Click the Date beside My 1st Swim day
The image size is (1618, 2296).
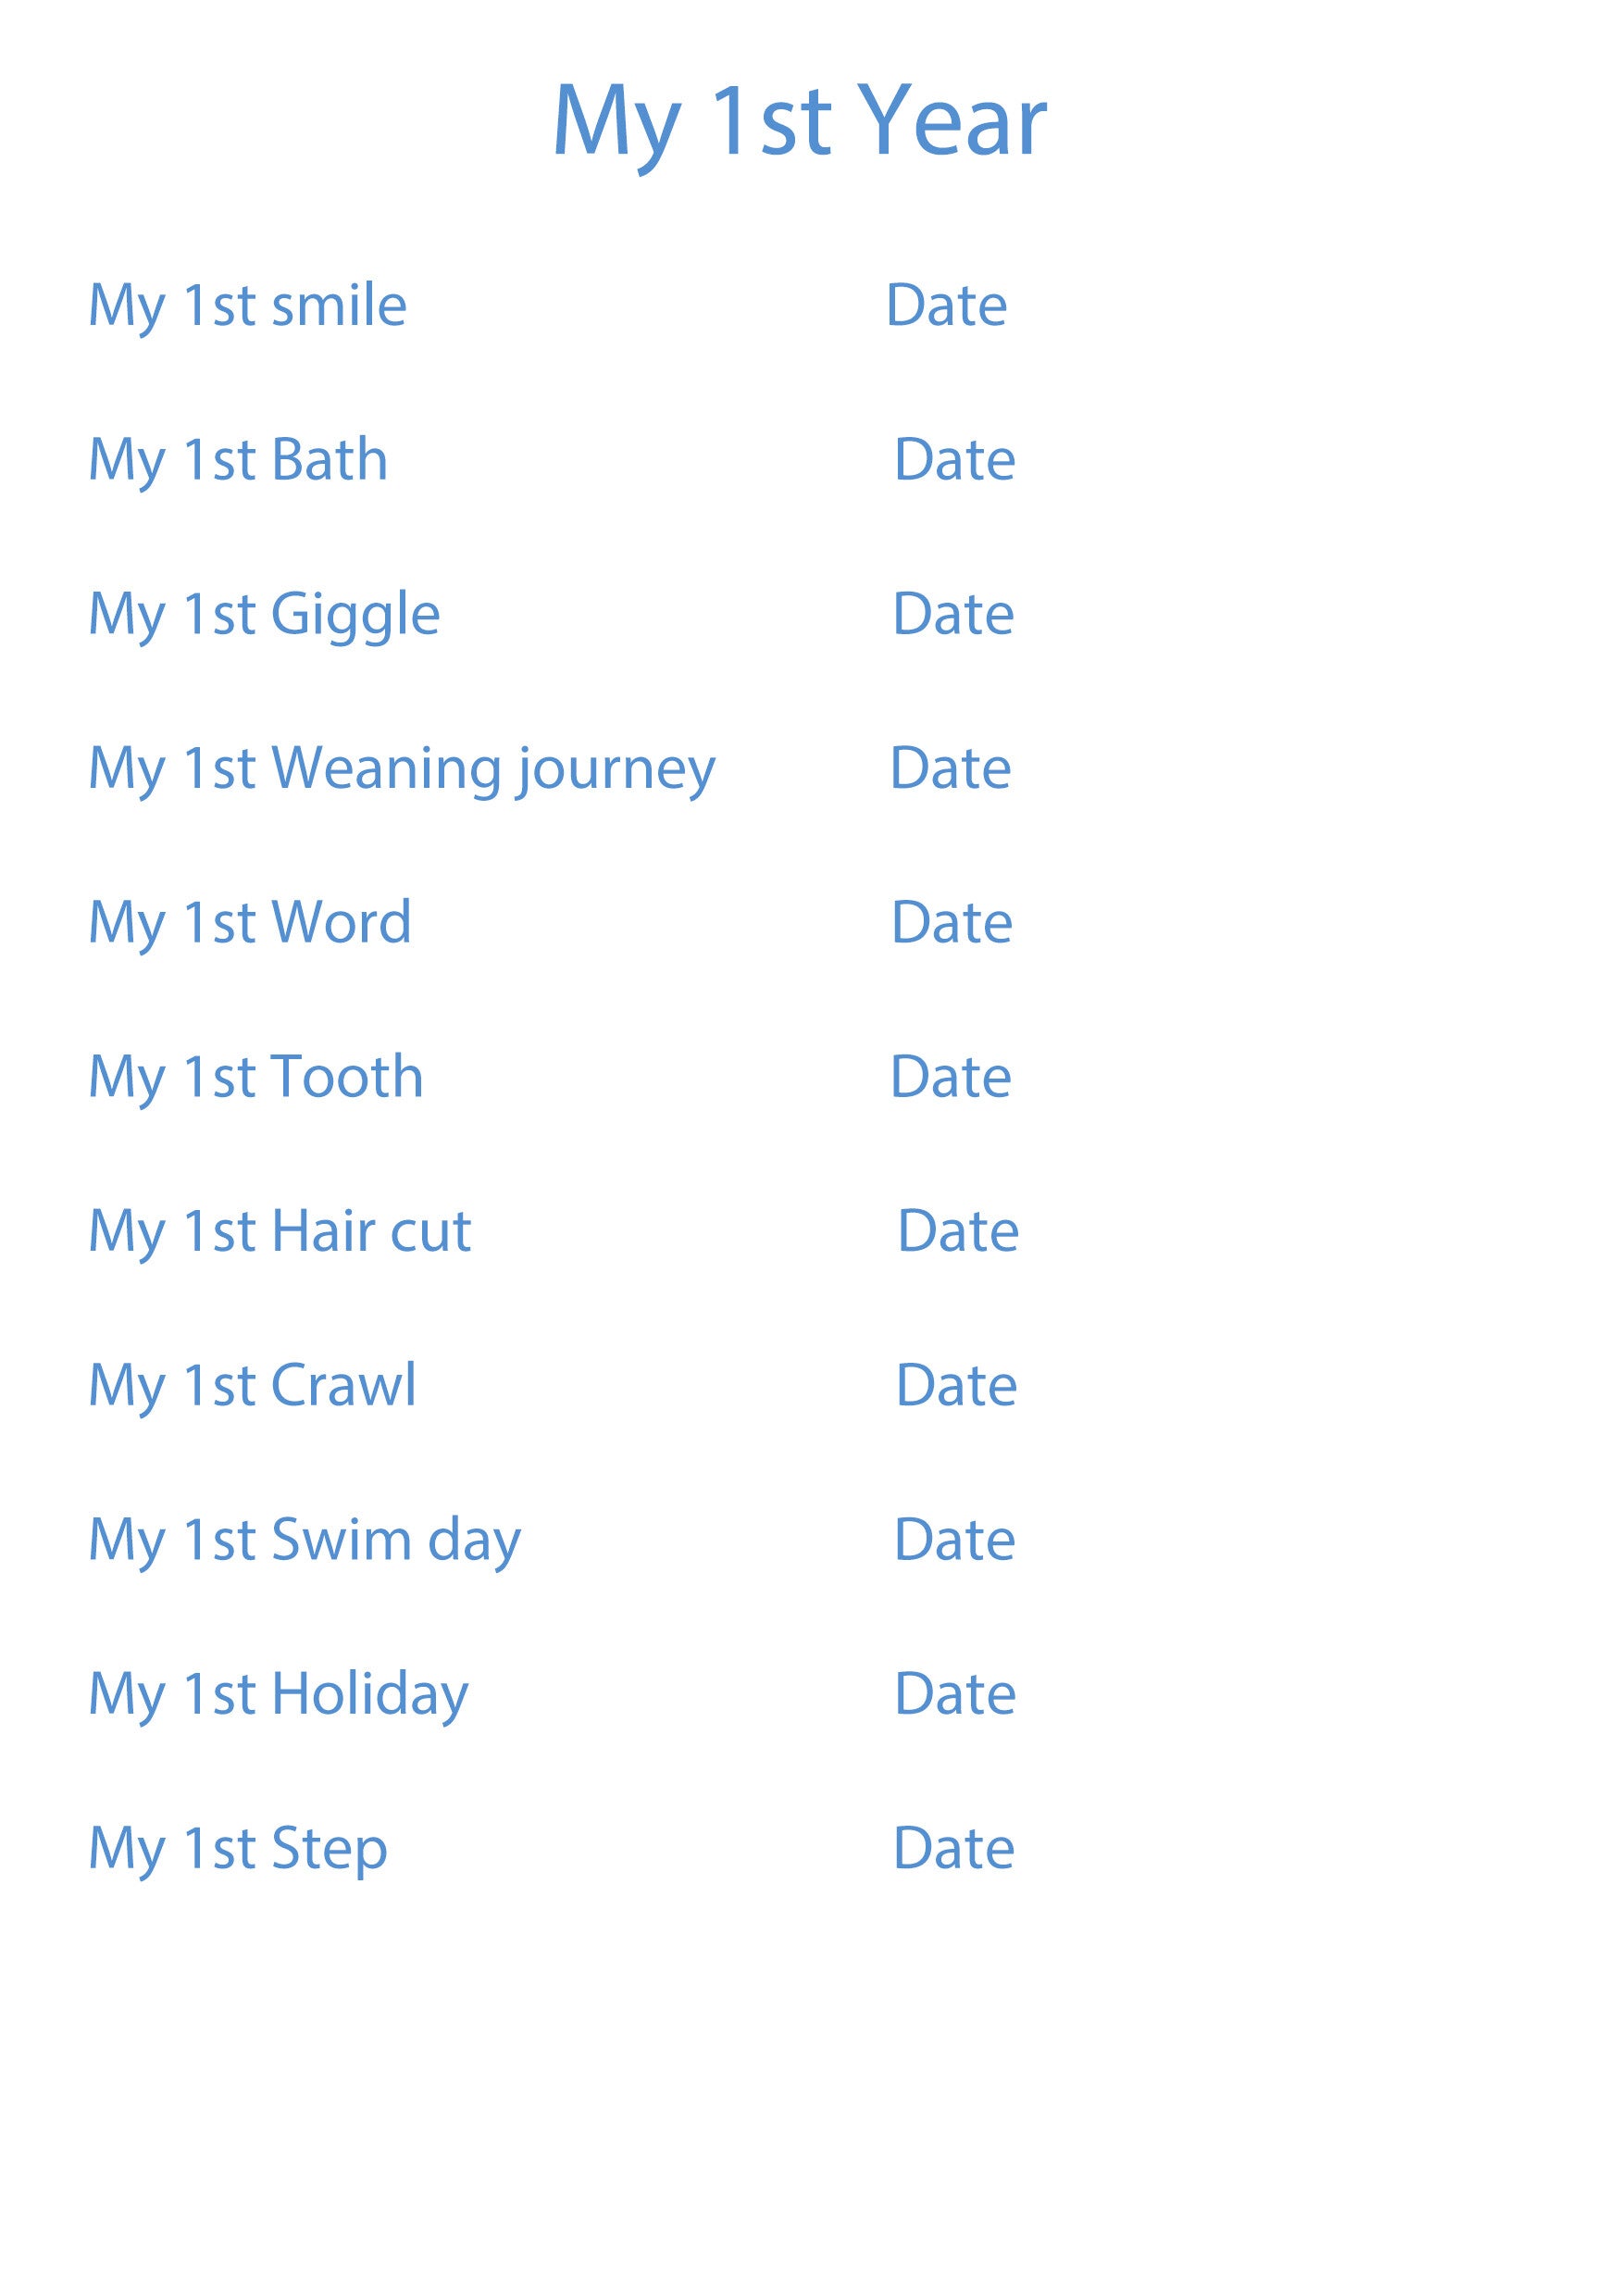954,1541
